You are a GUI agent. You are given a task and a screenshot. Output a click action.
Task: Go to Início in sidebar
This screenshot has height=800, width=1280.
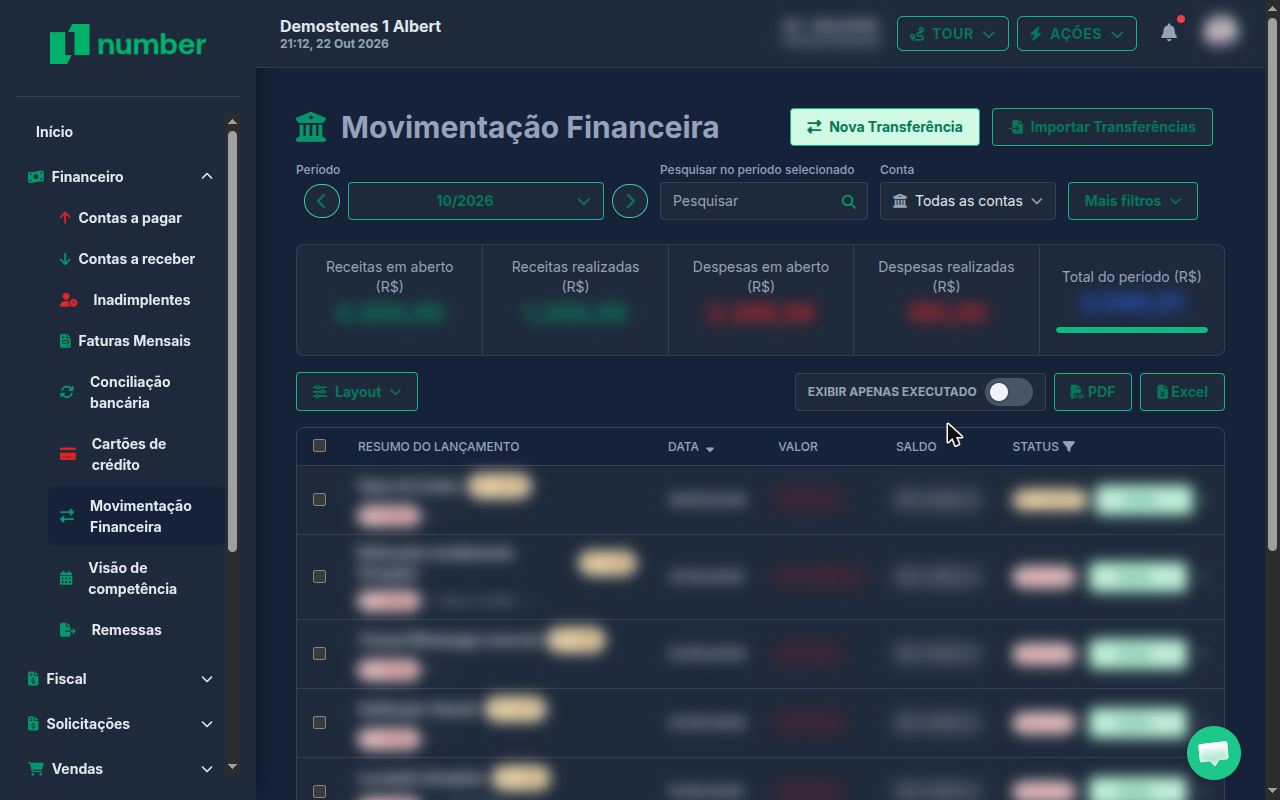click(x=55, y=132)
